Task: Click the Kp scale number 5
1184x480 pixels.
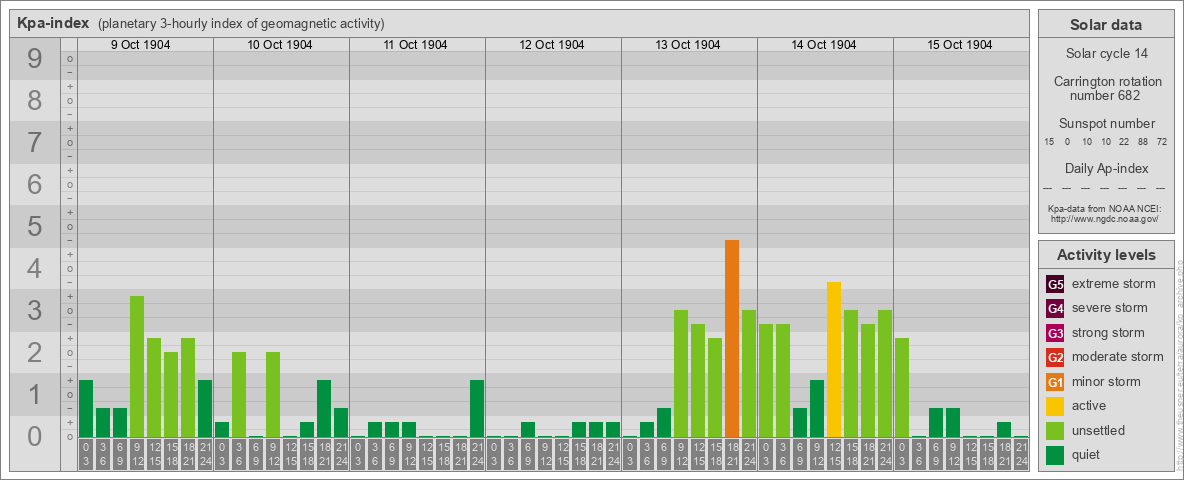Action: [34, 226]
